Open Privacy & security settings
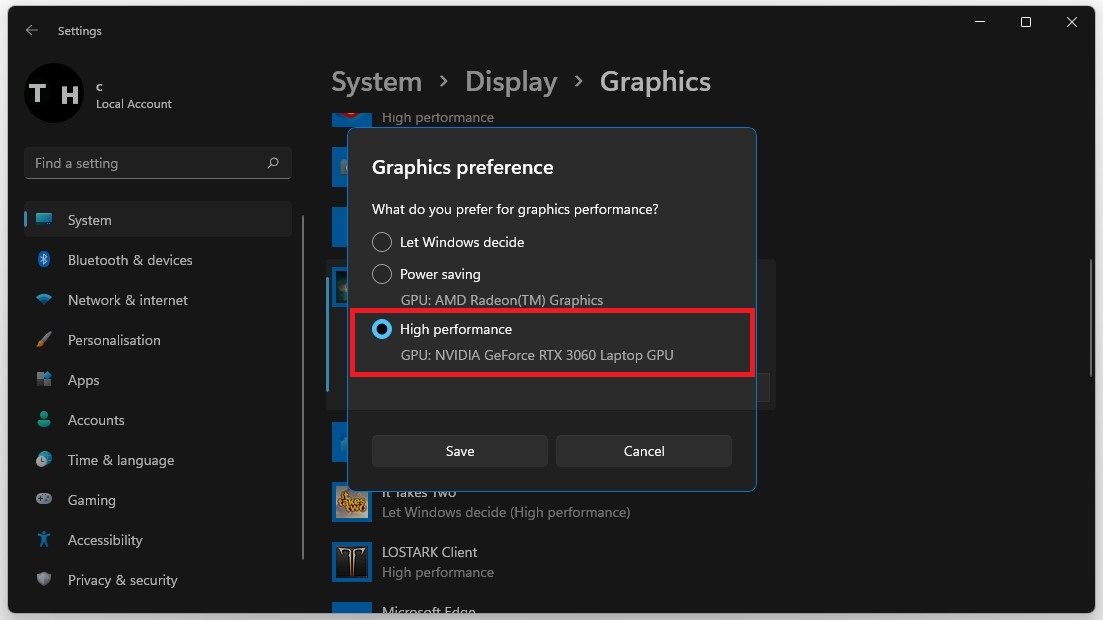Screen dimensions: 1103x620 point(158,580)
